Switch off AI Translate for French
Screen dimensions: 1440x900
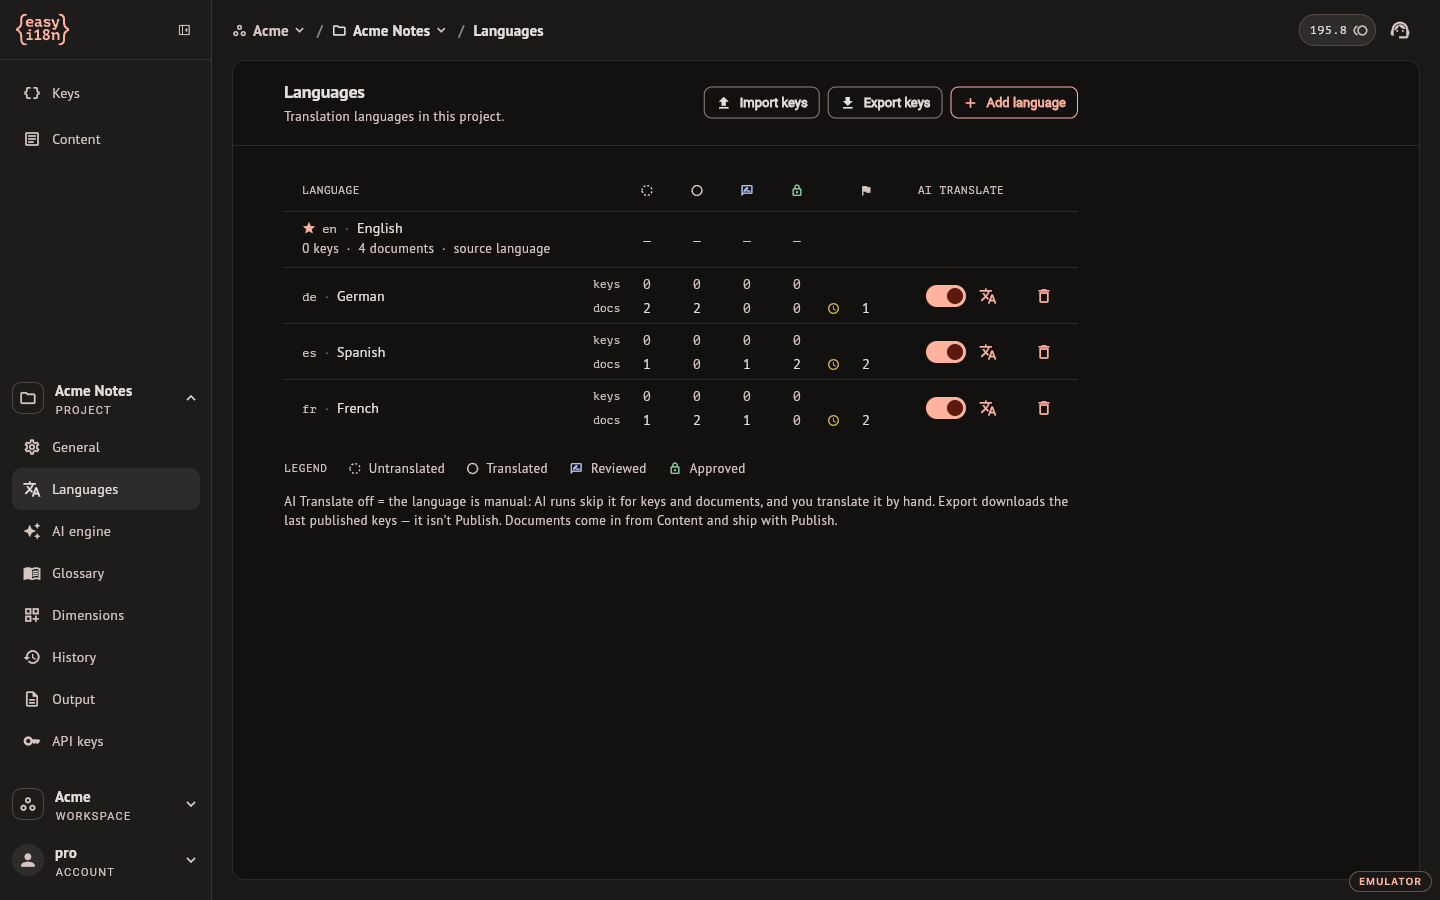(945, 408)
